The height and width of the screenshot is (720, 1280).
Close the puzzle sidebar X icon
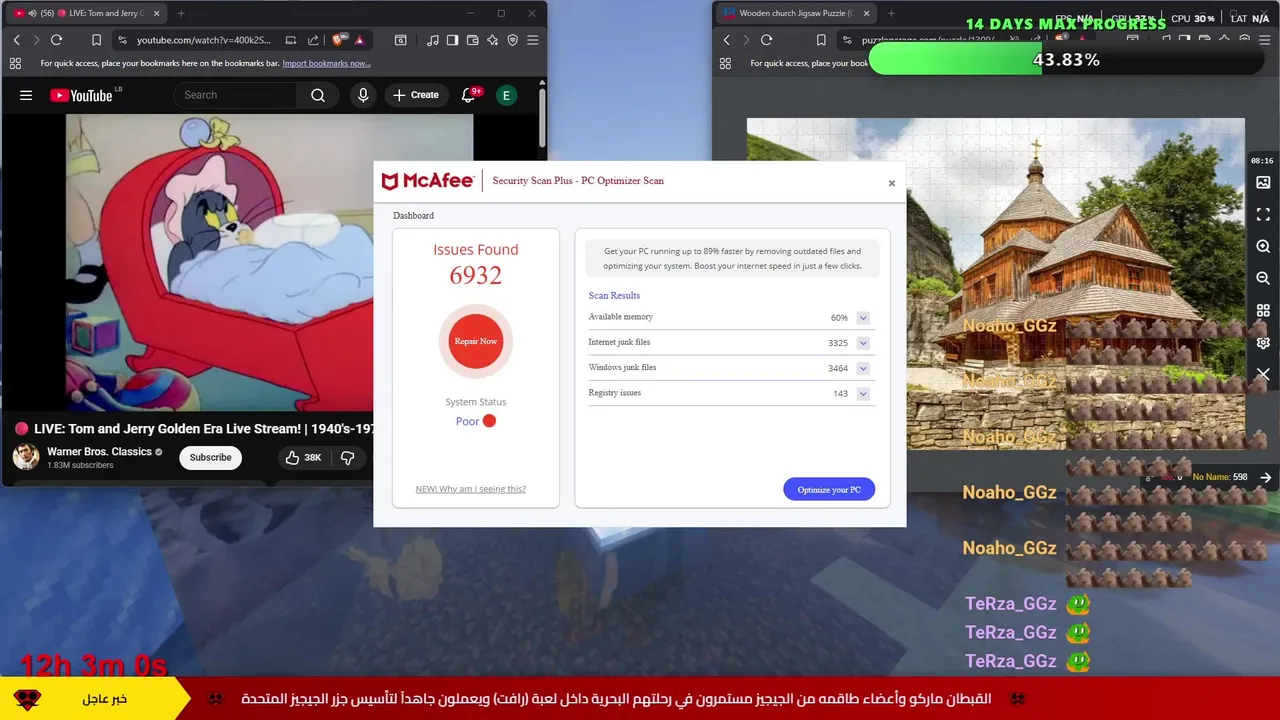pyautogui.click(x=1263, y=374)
